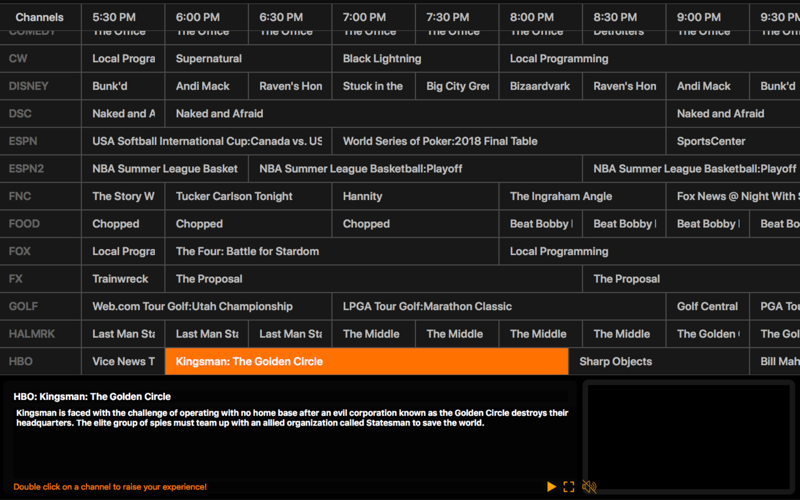Select NBA Summer League Playoff at 6:30 PM
The width and height of the screenshot is (800, 500).
pos(415,168)
